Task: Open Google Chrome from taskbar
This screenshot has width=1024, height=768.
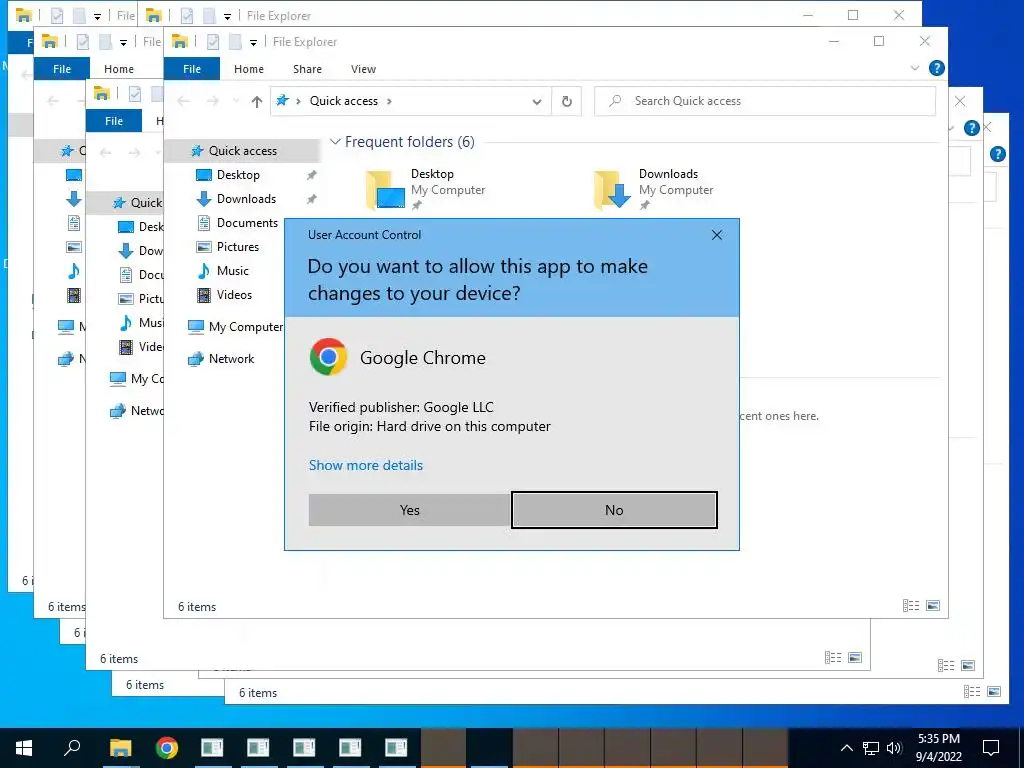Action: pyautogui.click(x=167, y=748)
